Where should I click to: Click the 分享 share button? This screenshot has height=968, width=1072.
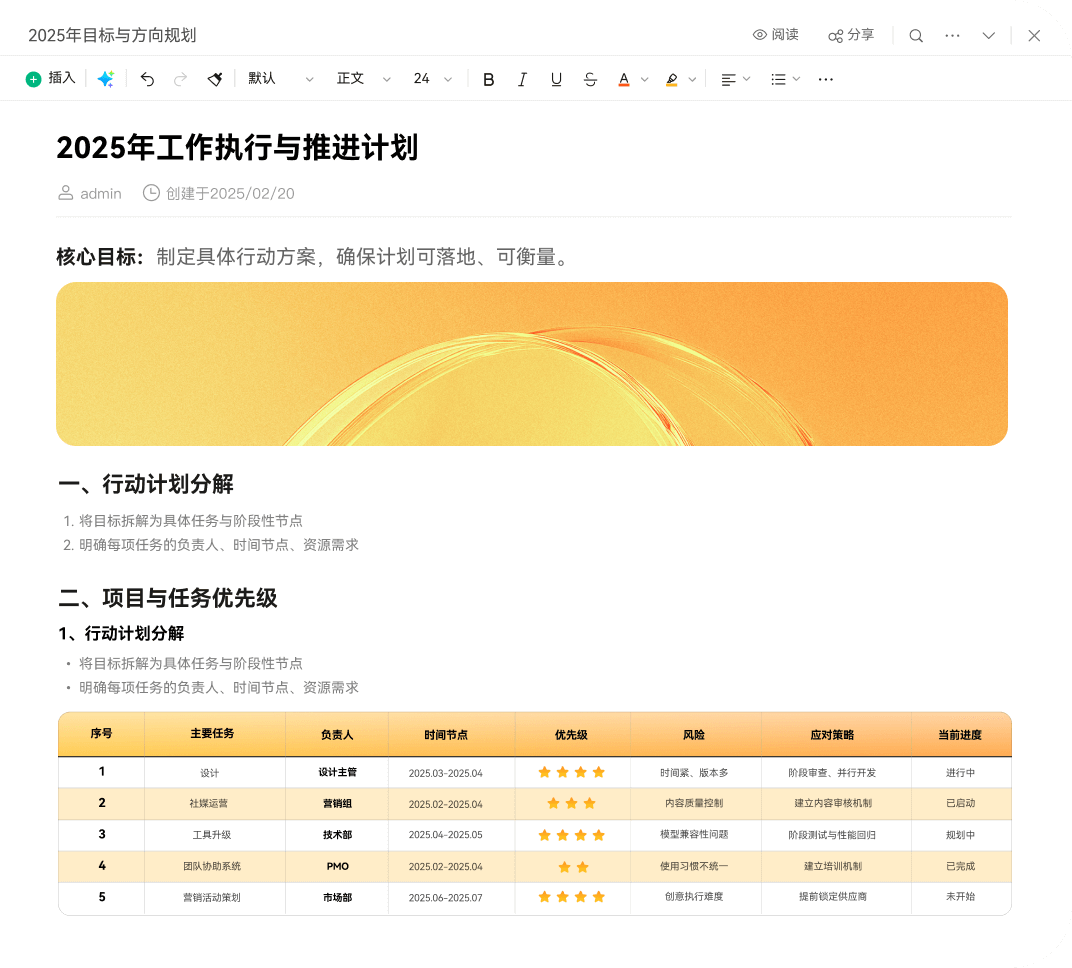851,35
